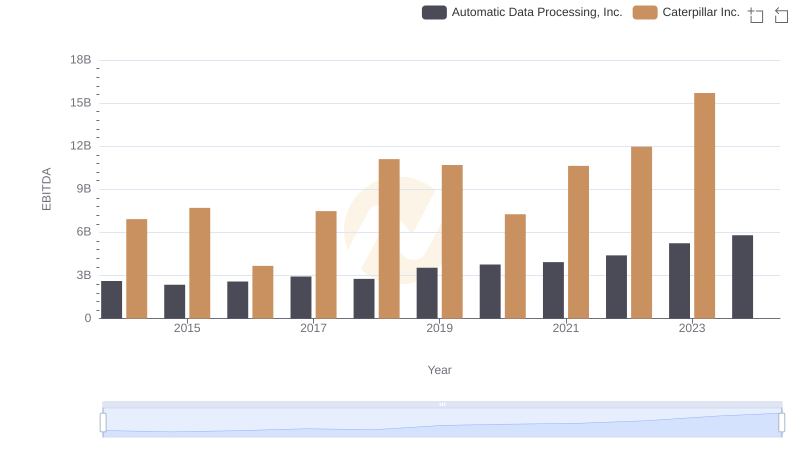Select the Caterpillar bar for 2014
Screen dimensions: 800x461
[137, 269]
